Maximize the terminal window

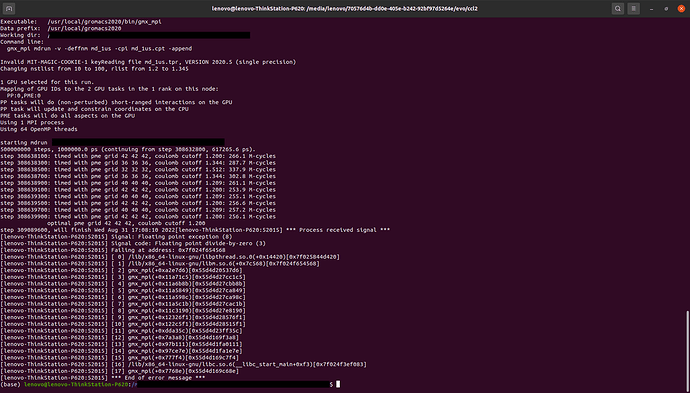666,8
